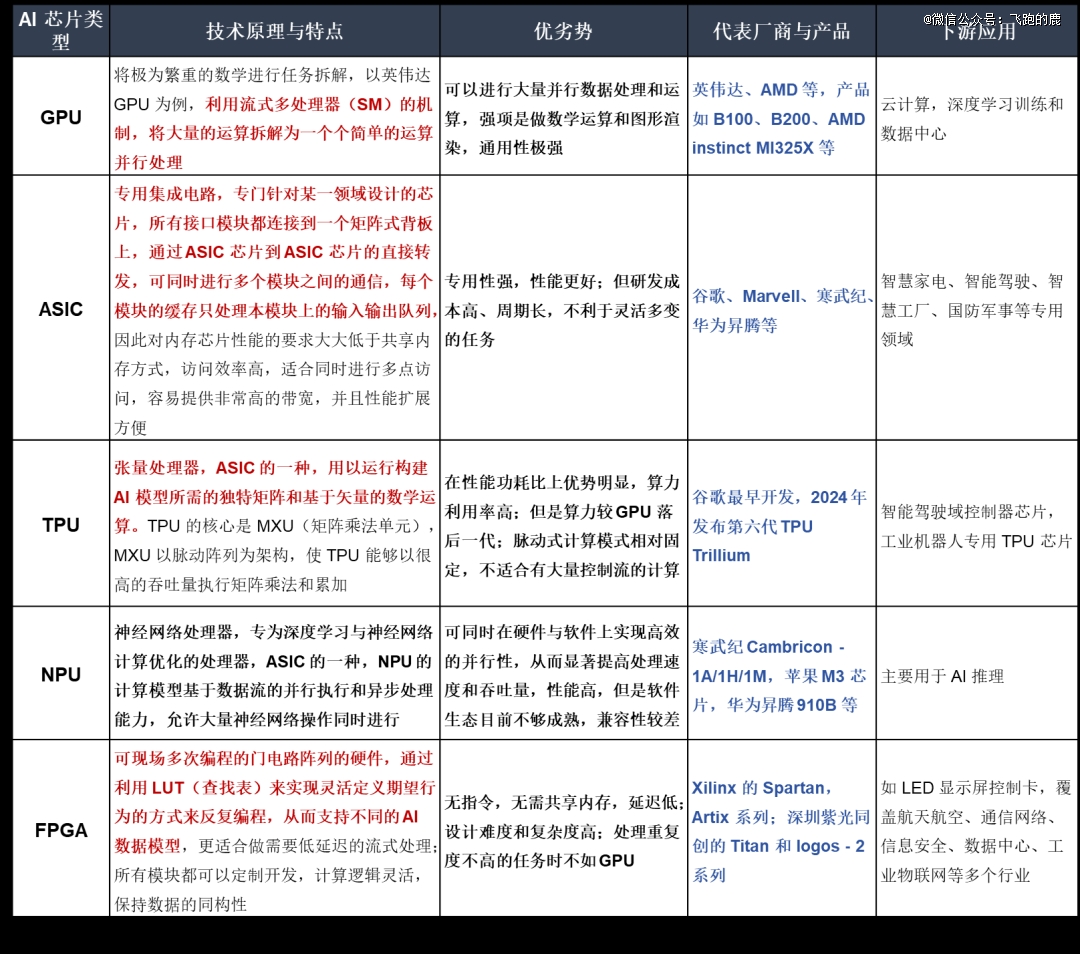Click the 'AI 芯片类型' column header

tap(61, 30)
